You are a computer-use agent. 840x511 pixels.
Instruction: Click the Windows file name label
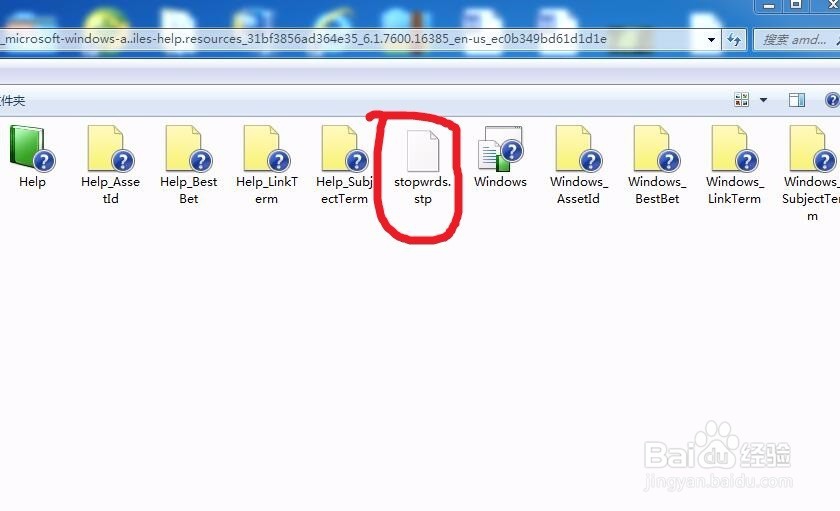pyautogui.click(x=500, y=182)
